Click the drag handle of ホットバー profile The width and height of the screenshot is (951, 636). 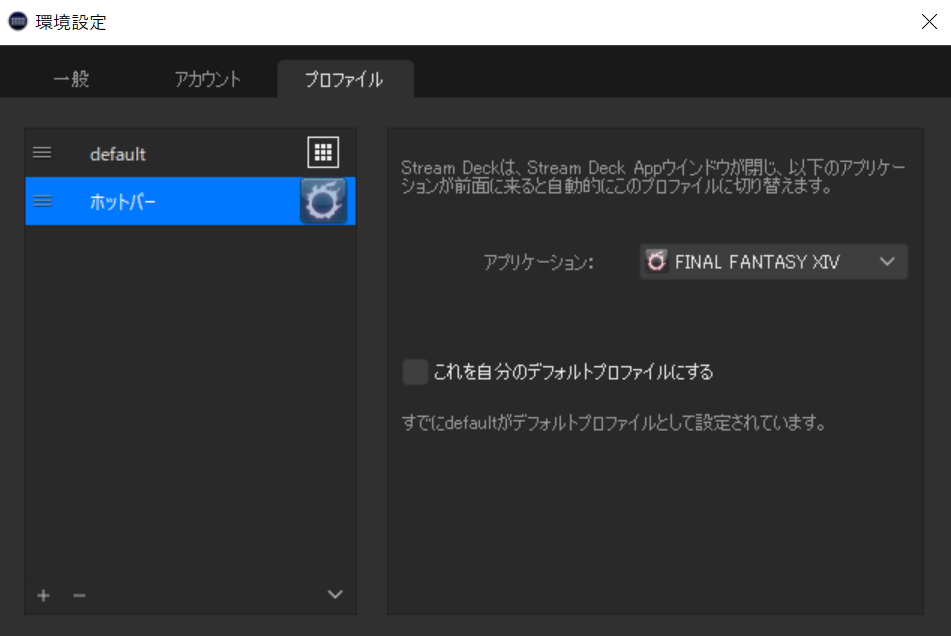click(42, 201)
